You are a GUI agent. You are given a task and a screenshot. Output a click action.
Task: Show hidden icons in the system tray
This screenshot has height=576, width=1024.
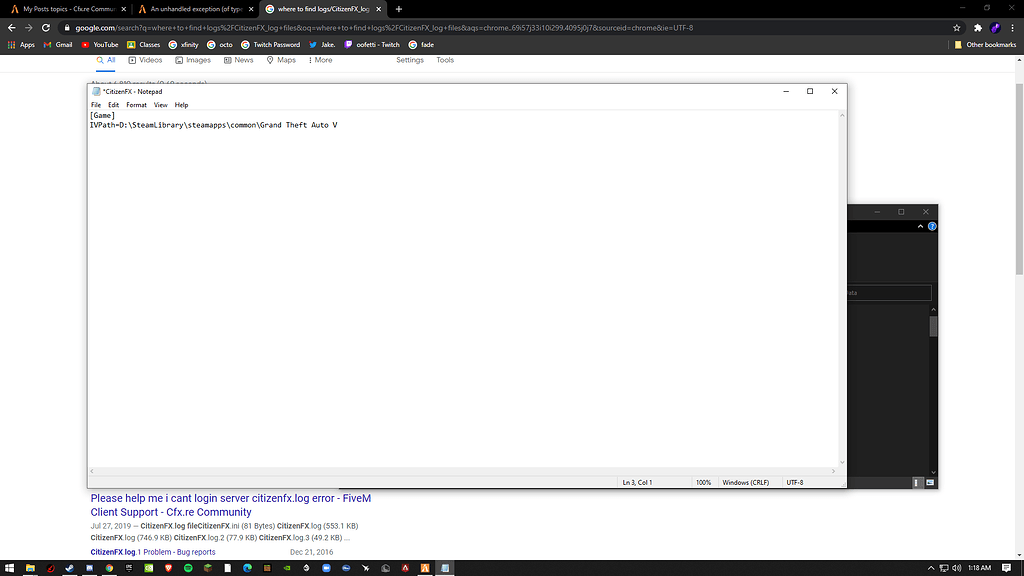[931, 569]
